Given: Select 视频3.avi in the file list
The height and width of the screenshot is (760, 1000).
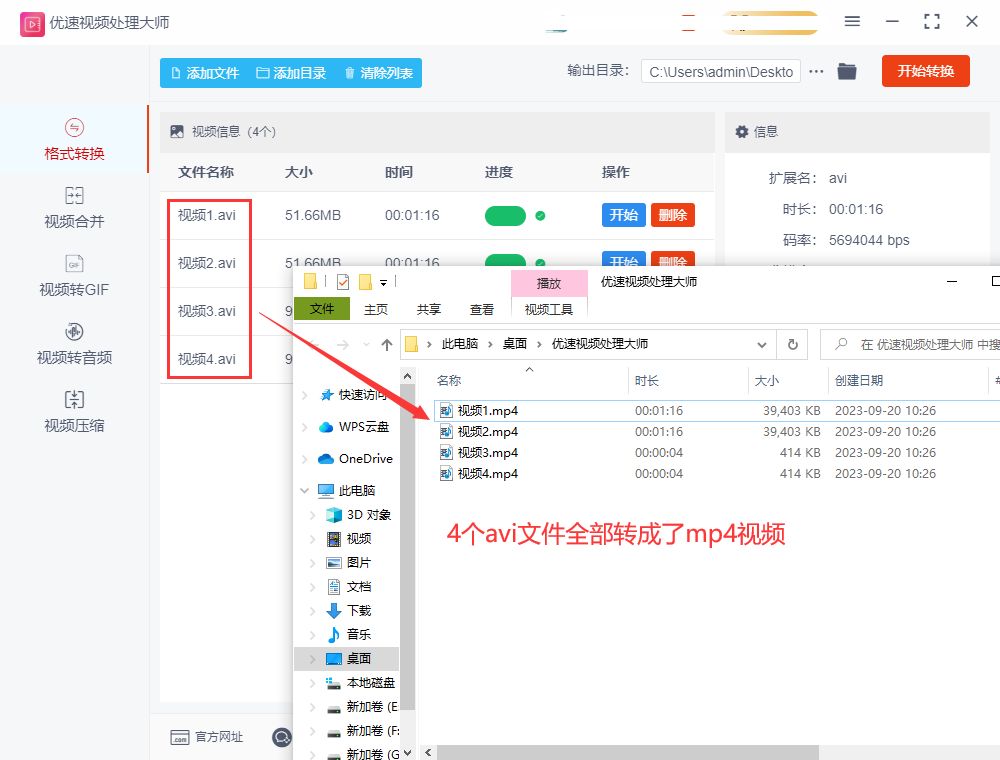Looking at the screenshot, I should coord(207,311).
